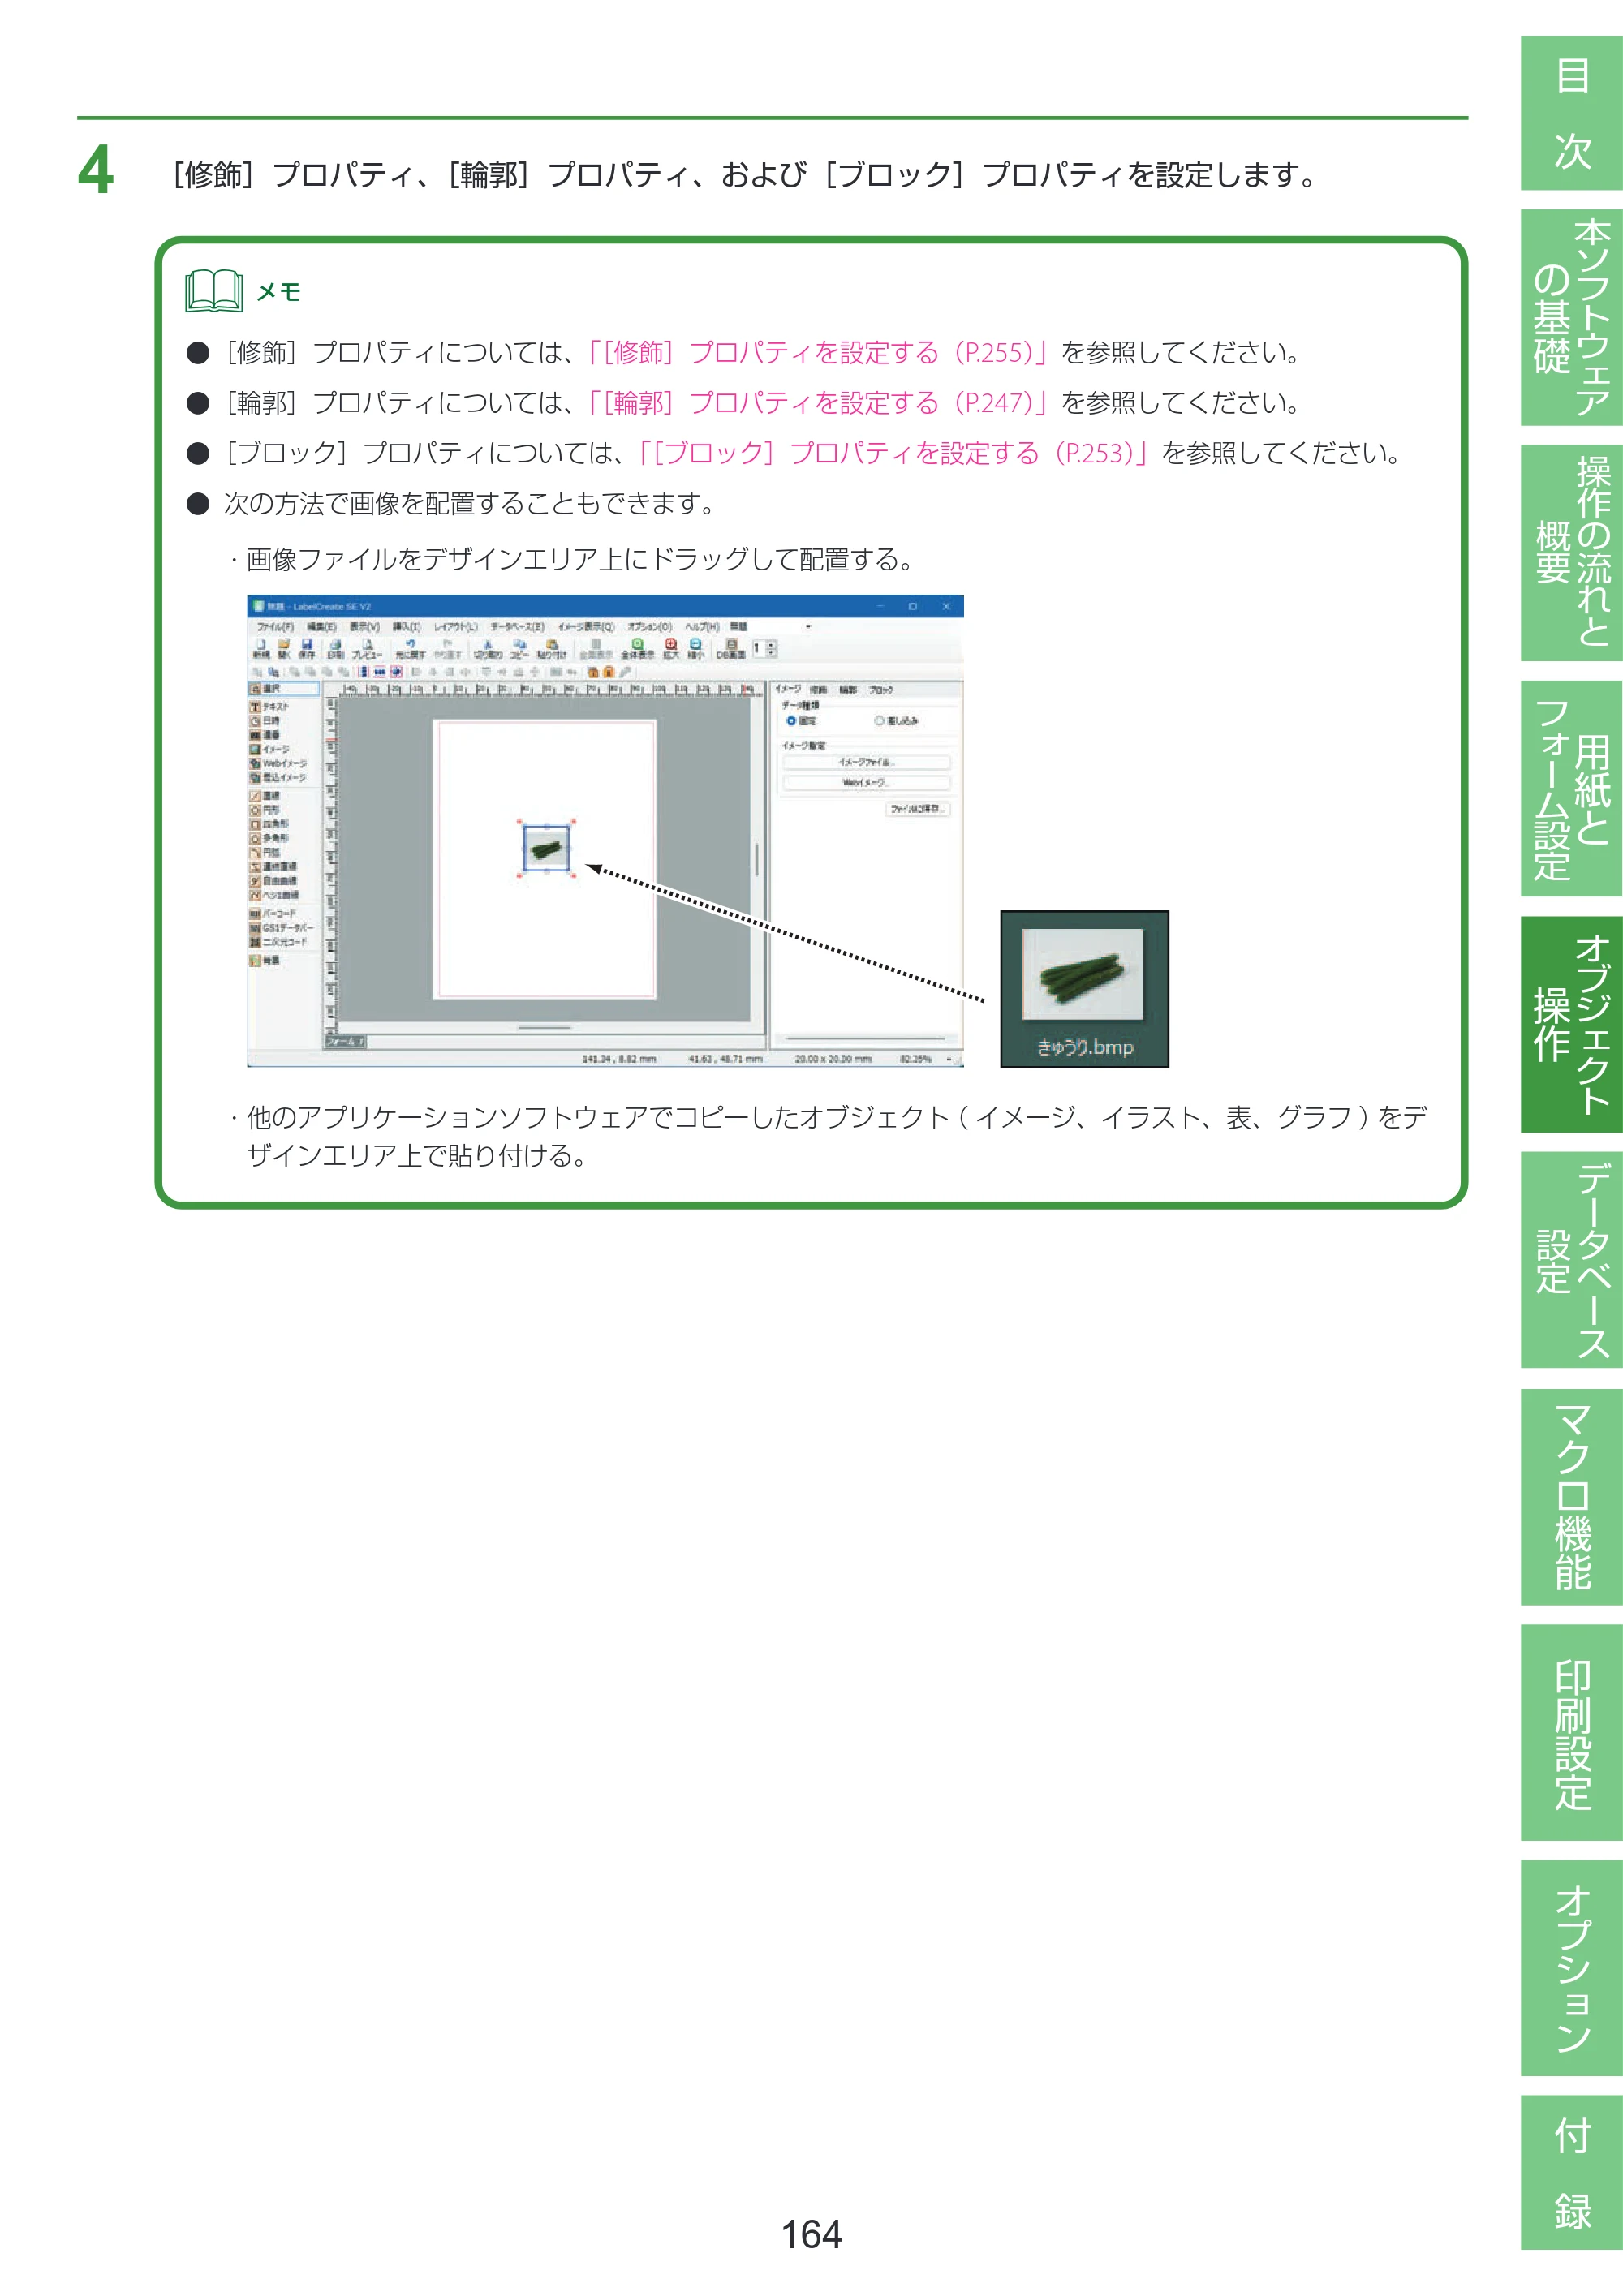
Task: Open the ファイル(F) menu
Action: pyautogui.click(x=275, y=627)
